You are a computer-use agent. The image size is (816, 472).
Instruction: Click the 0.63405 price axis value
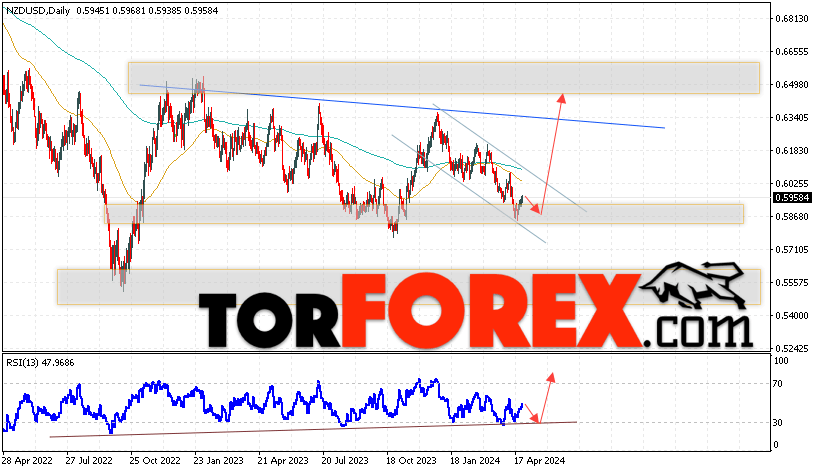pos(793,118)
